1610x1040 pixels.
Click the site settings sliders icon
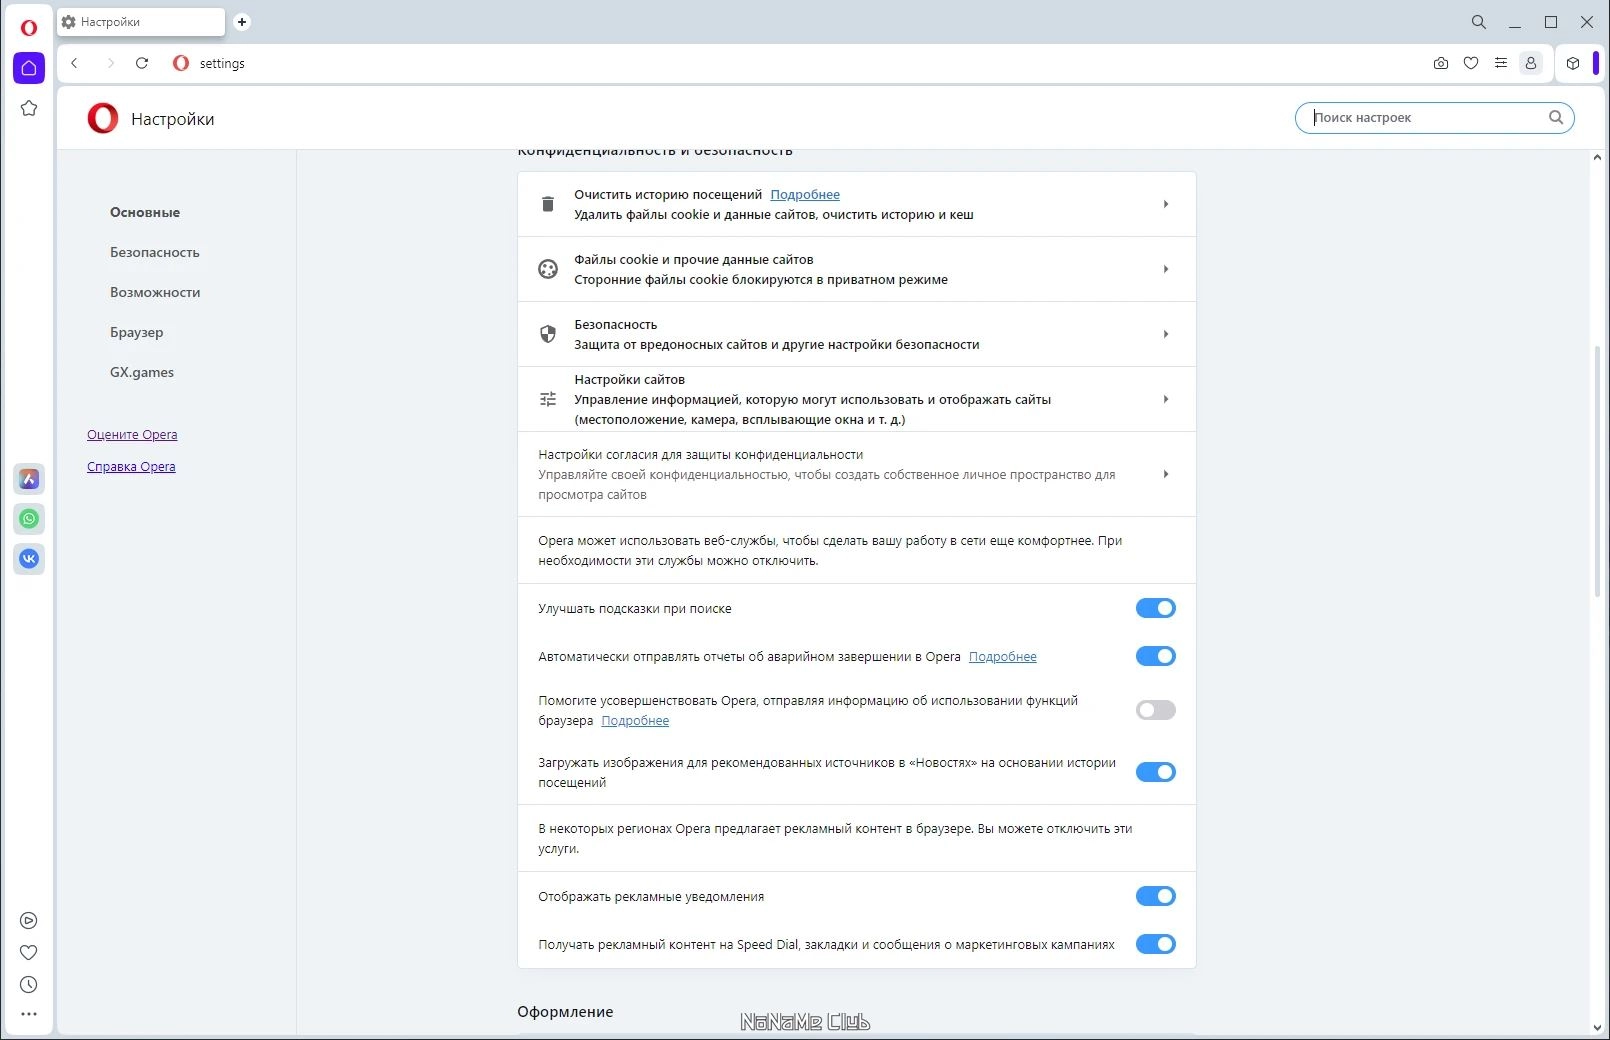click(x=548, y=399)
